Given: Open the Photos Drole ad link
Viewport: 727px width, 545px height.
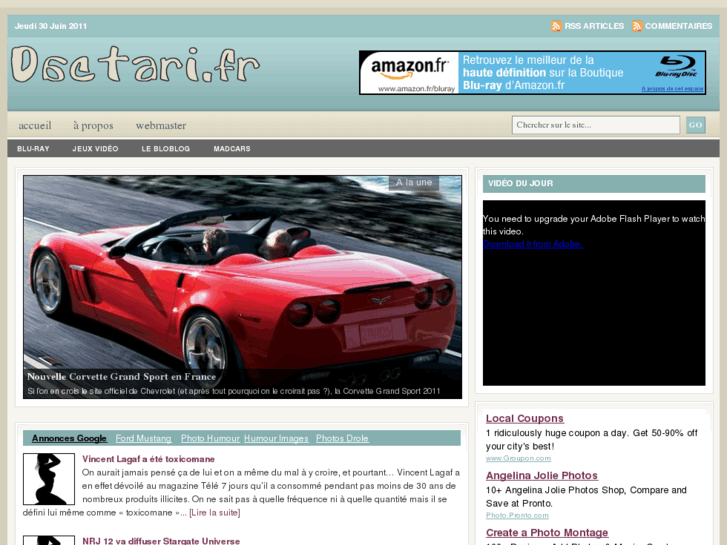Looking at the screenshot, I should click(x=342, y=438).
